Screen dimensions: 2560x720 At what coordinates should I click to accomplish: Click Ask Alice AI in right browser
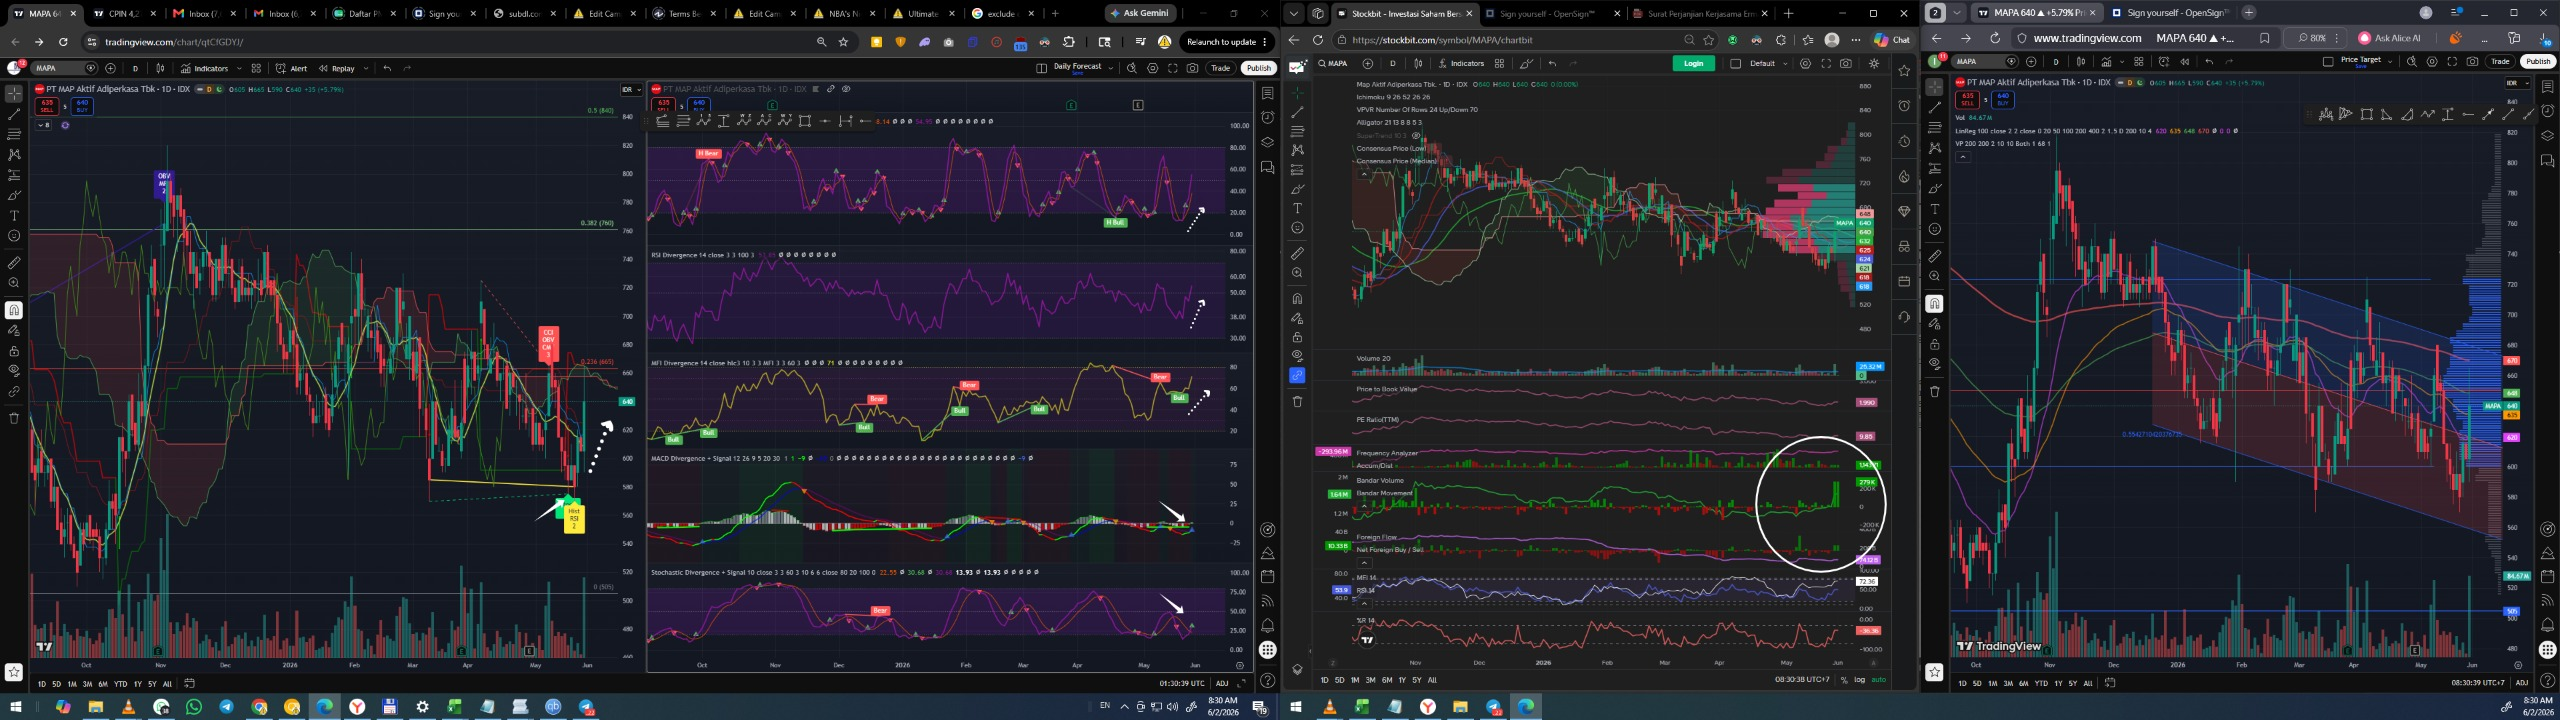2390,38
